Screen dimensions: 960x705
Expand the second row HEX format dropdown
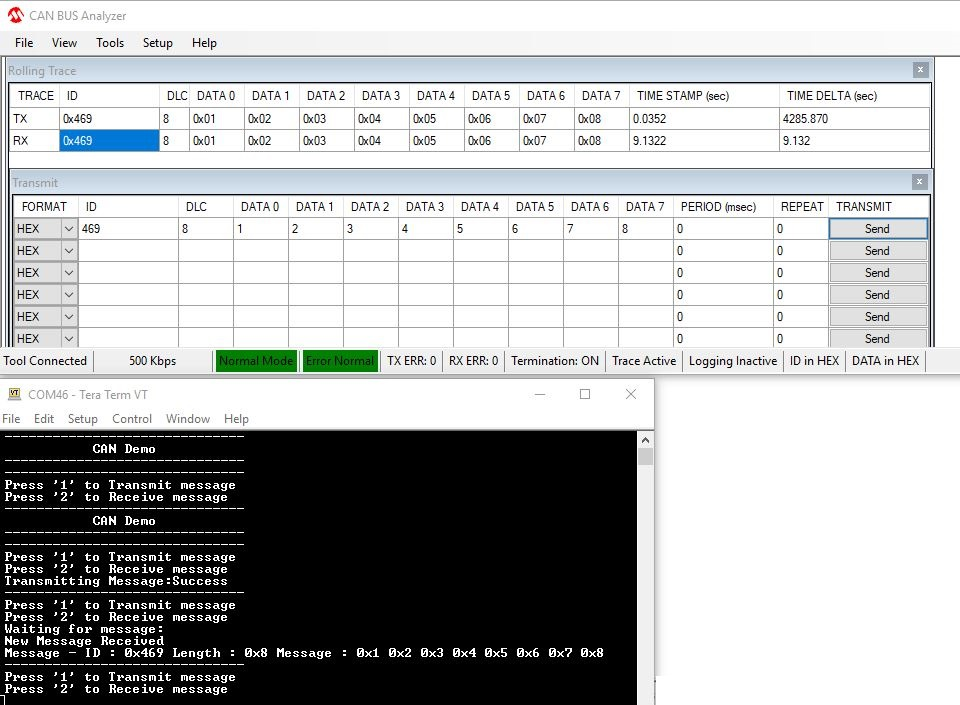tap(69, 251)
